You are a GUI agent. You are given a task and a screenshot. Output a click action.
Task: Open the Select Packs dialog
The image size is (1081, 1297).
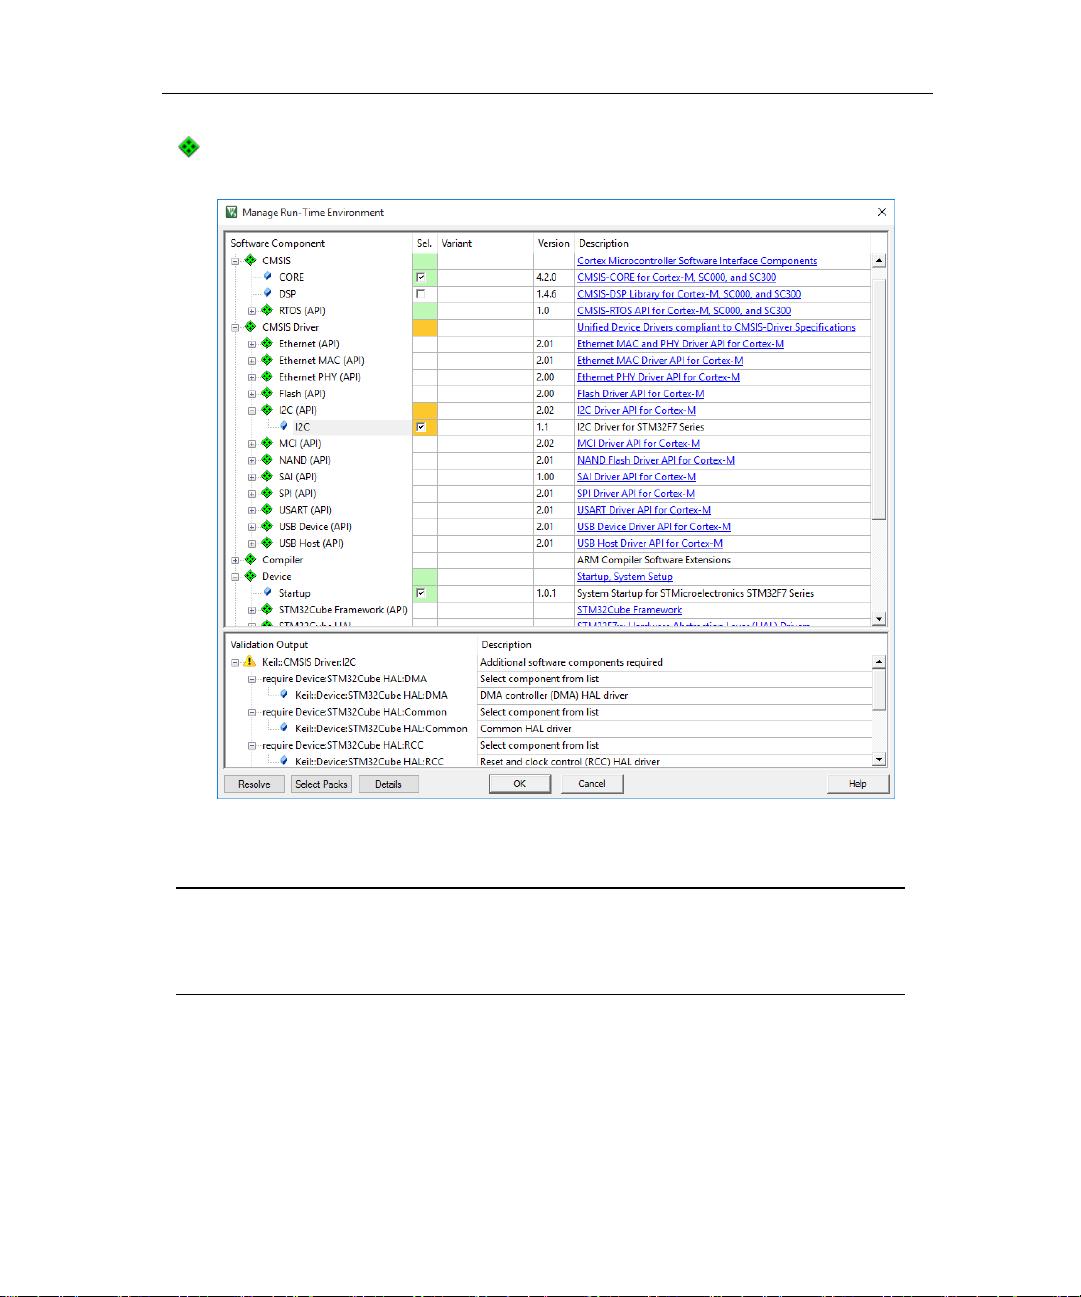tap(321, 784)
